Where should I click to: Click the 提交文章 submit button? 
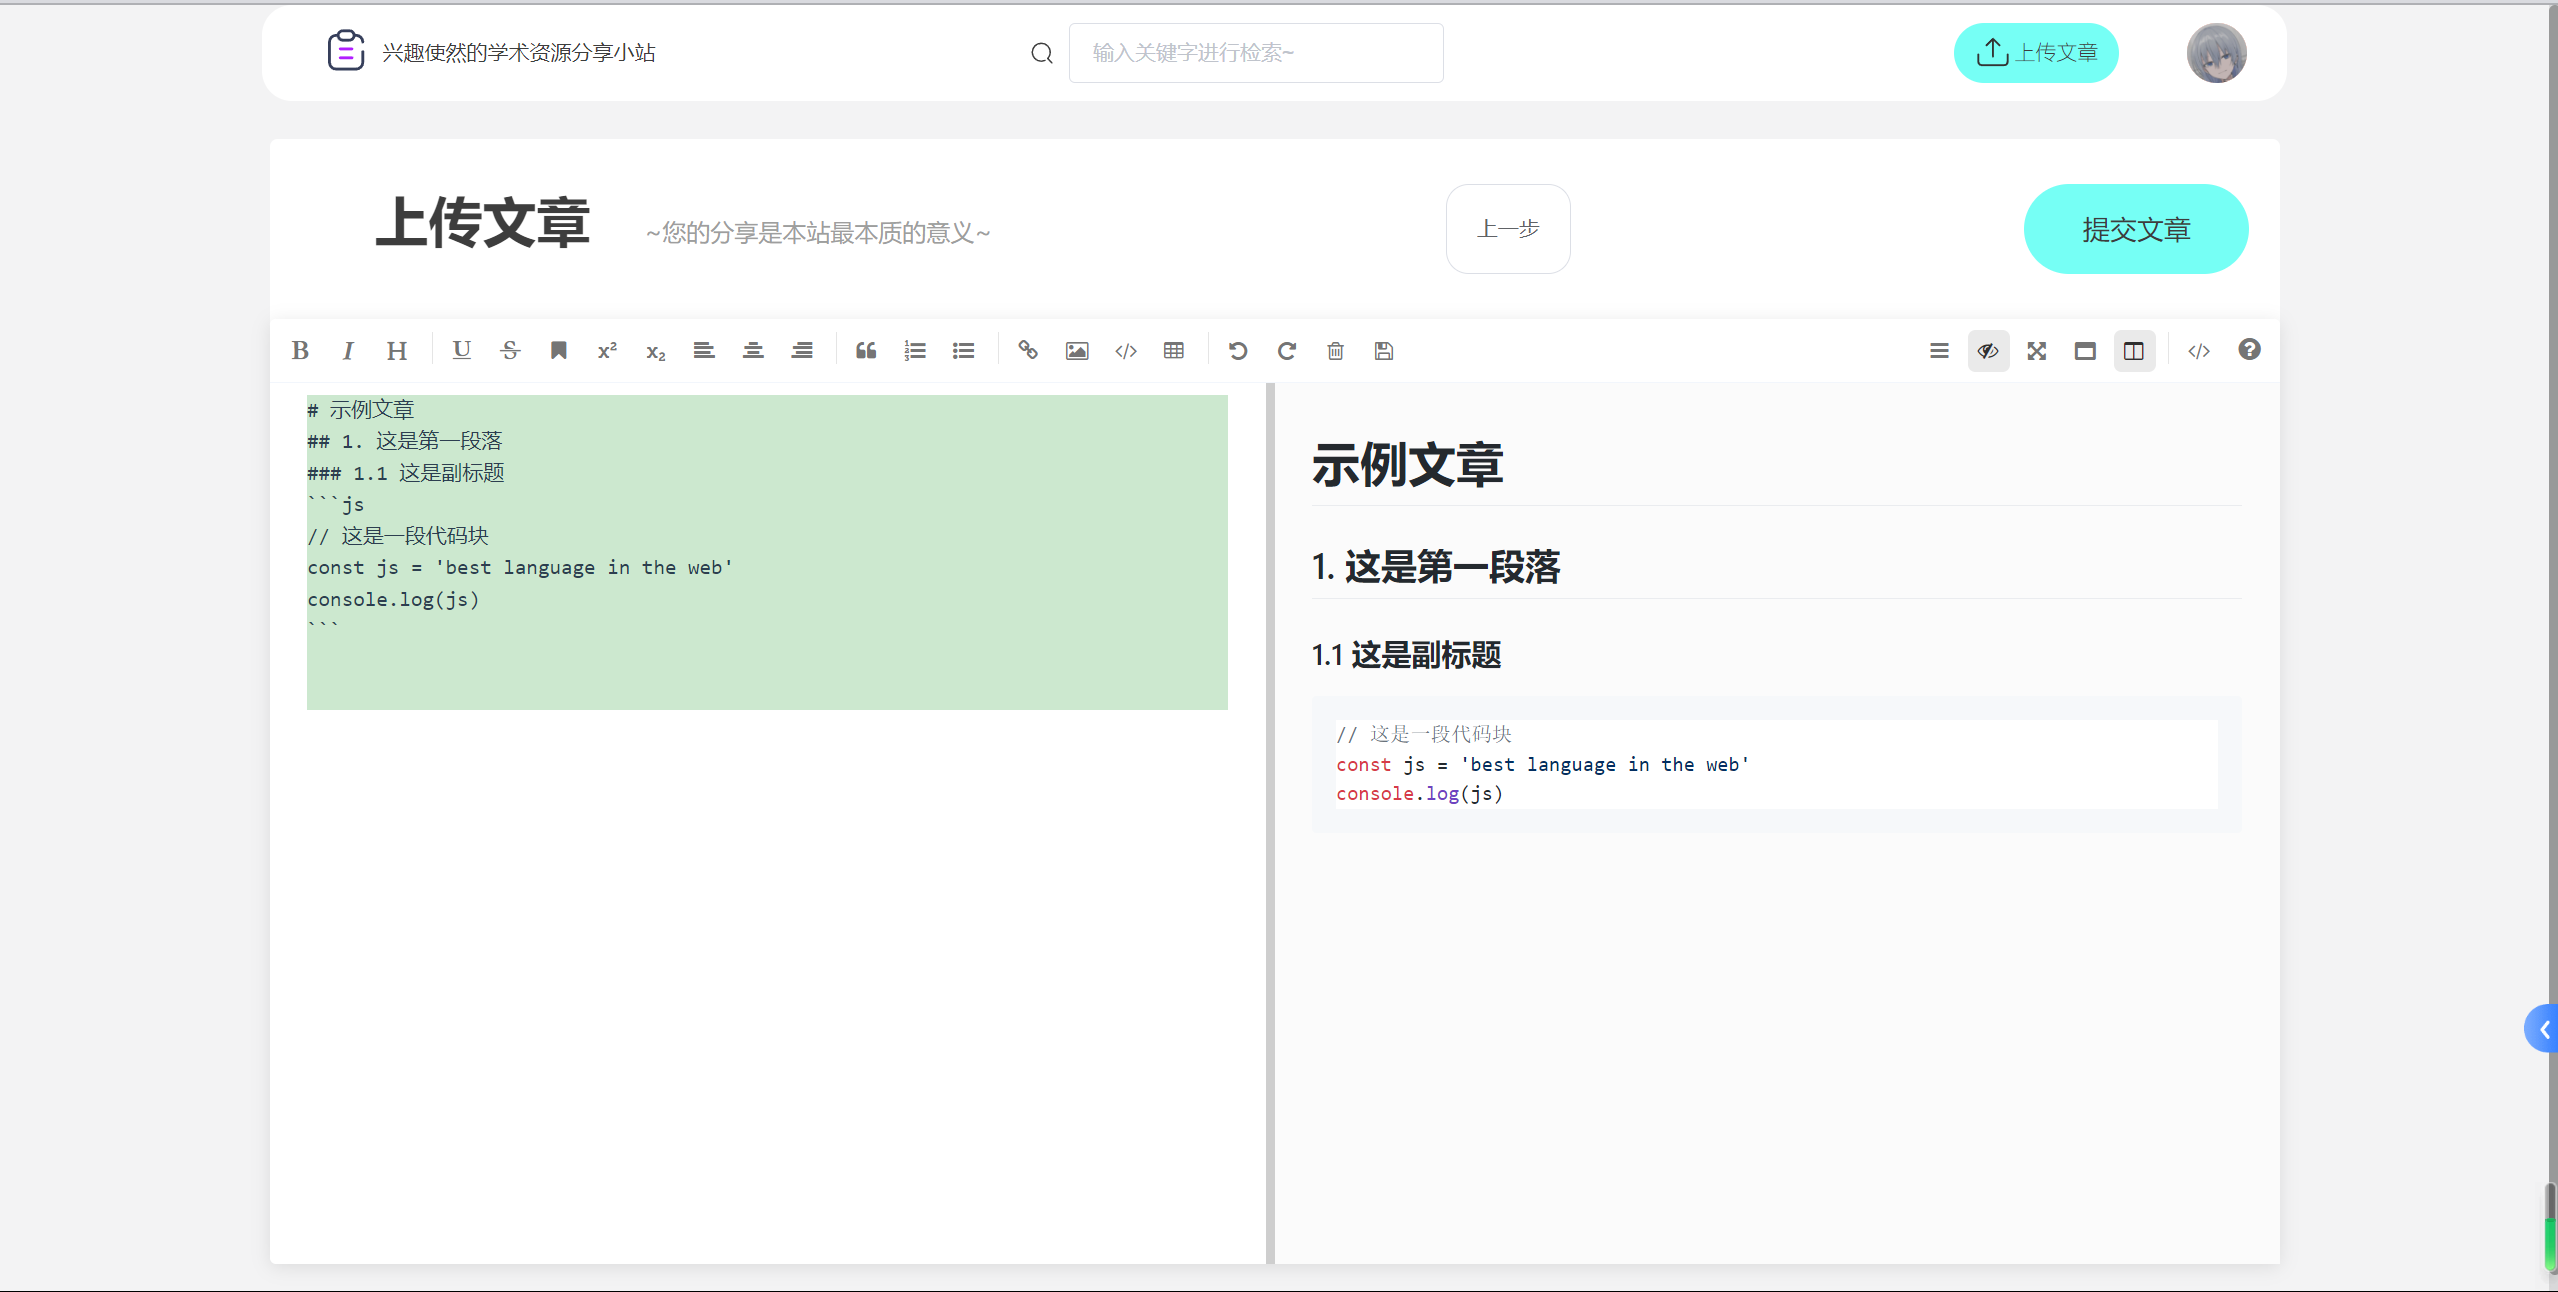(x=2136, y=229)
